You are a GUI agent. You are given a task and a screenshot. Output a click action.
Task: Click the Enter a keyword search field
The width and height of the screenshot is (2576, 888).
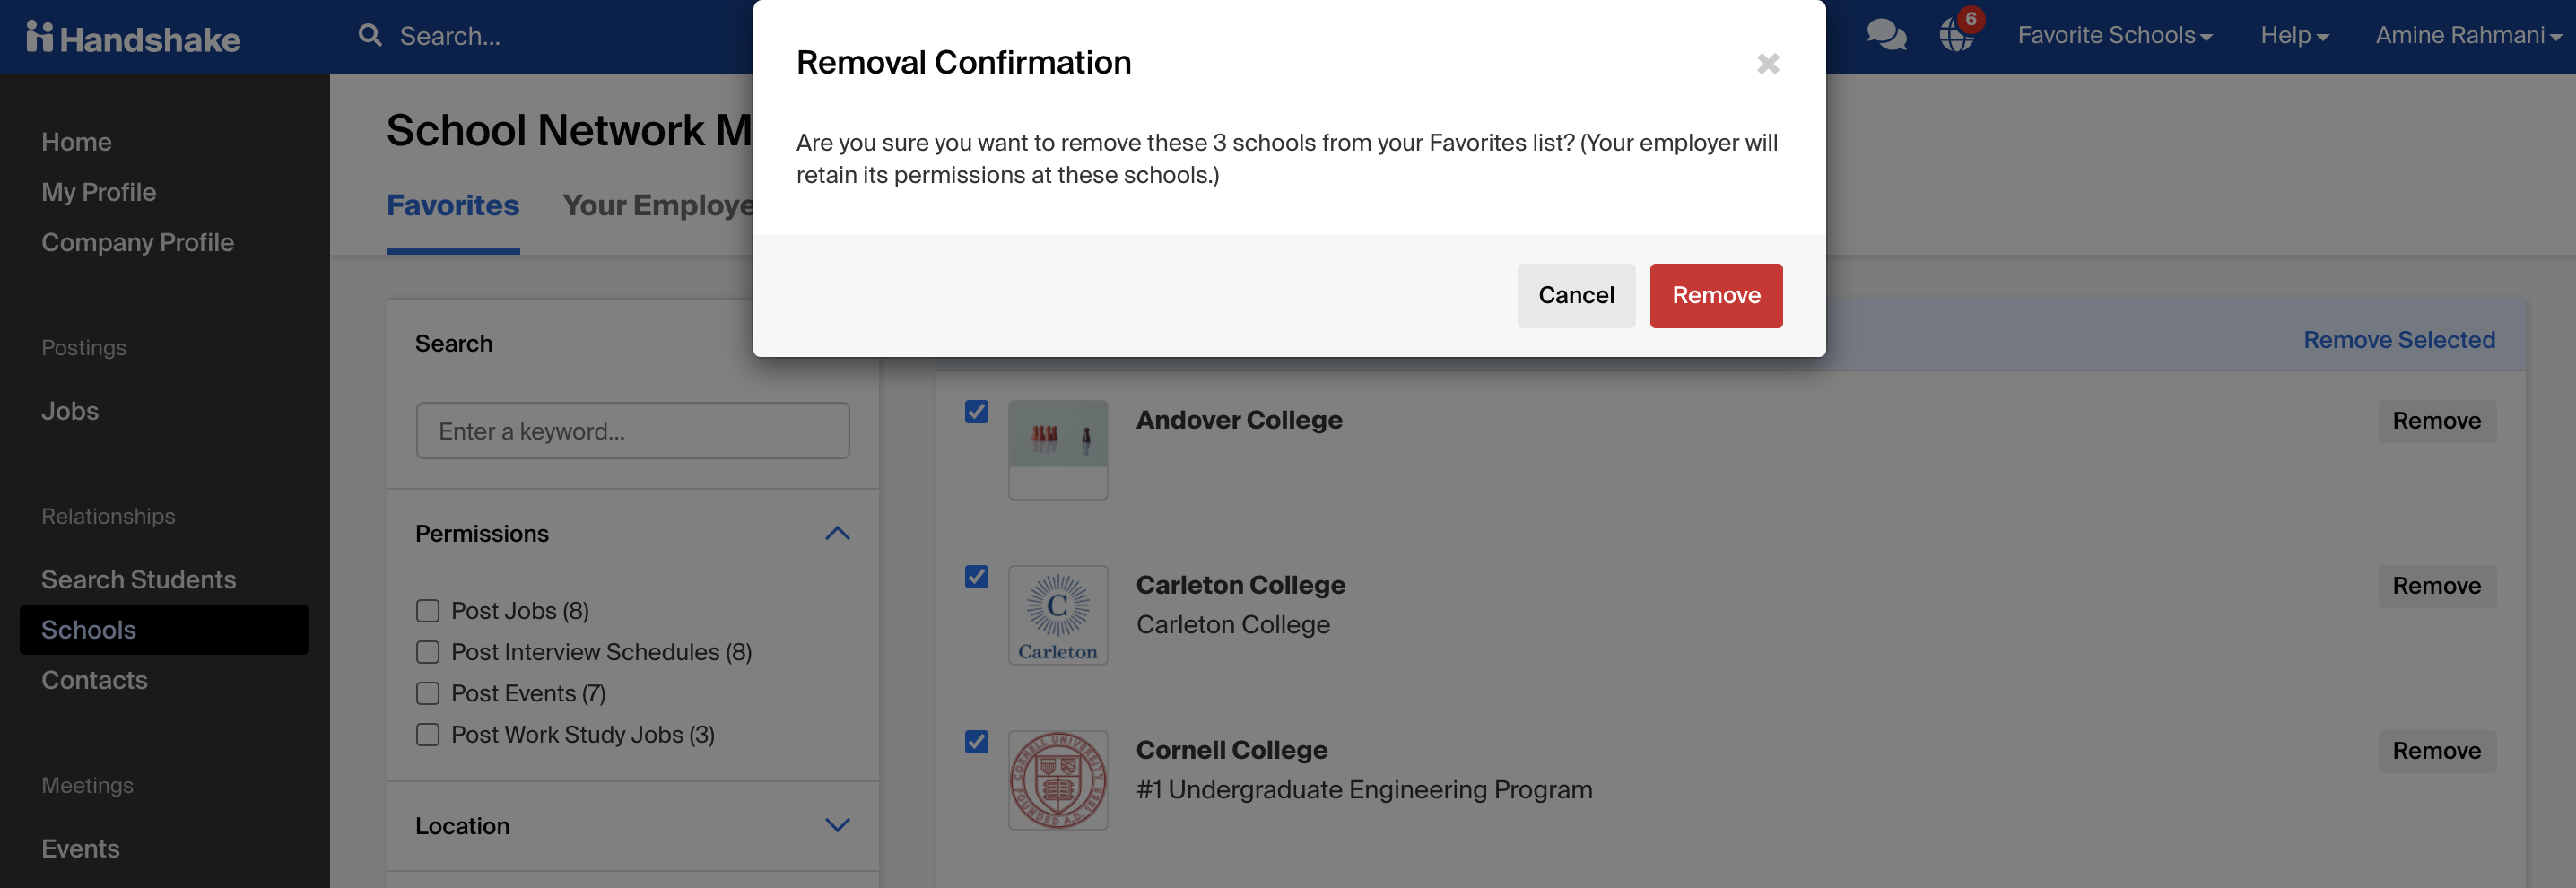(x=632, y=431)
